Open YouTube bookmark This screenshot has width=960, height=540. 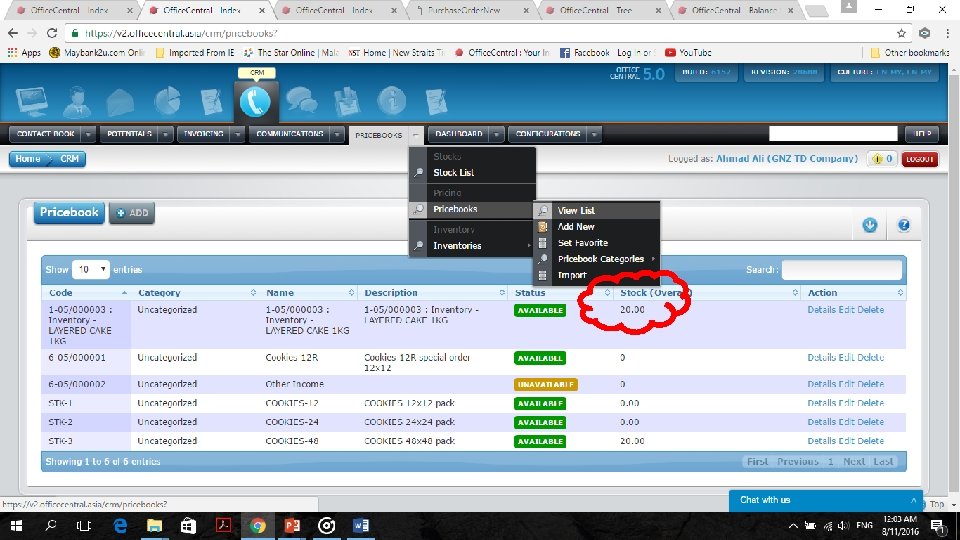click(688, 53)
